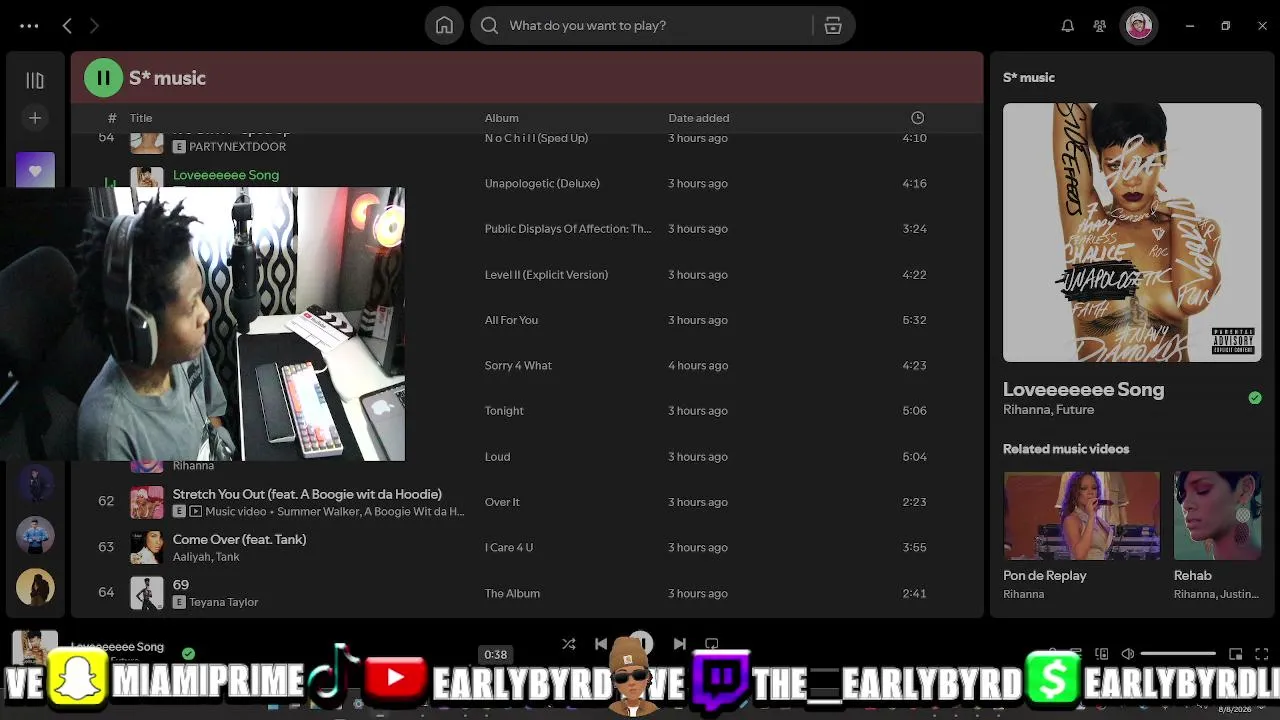
Task: Click the Create plus button in sidebar
Action: (35, 118)
